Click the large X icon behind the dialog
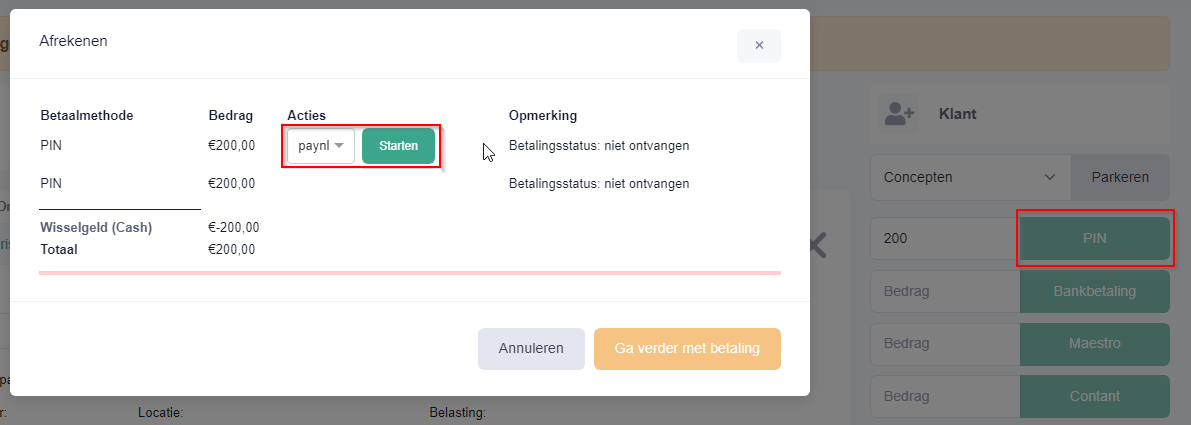The image size is (1191, 425). 817,246
